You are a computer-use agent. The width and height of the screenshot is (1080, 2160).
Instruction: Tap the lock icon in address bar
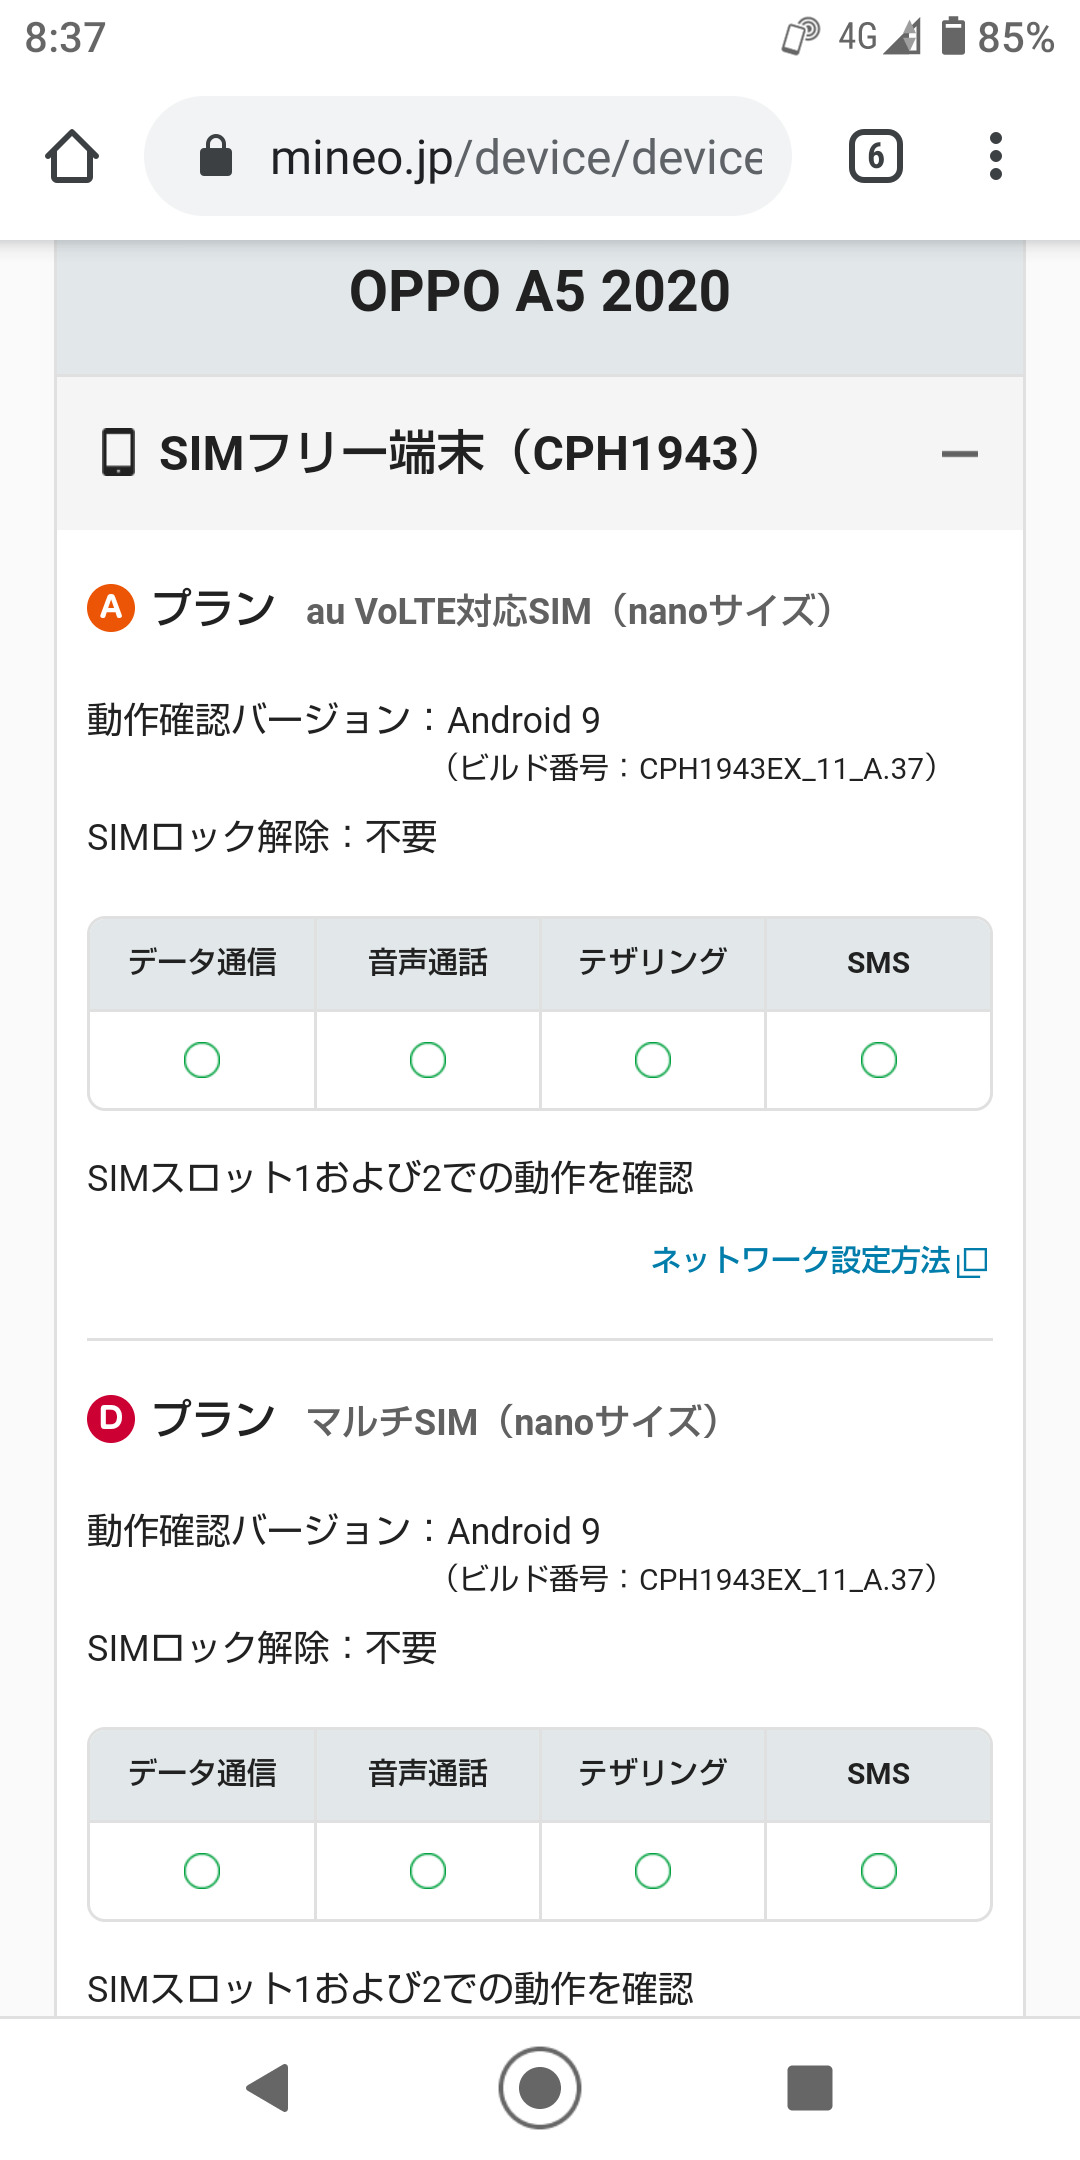pos(216,157)
